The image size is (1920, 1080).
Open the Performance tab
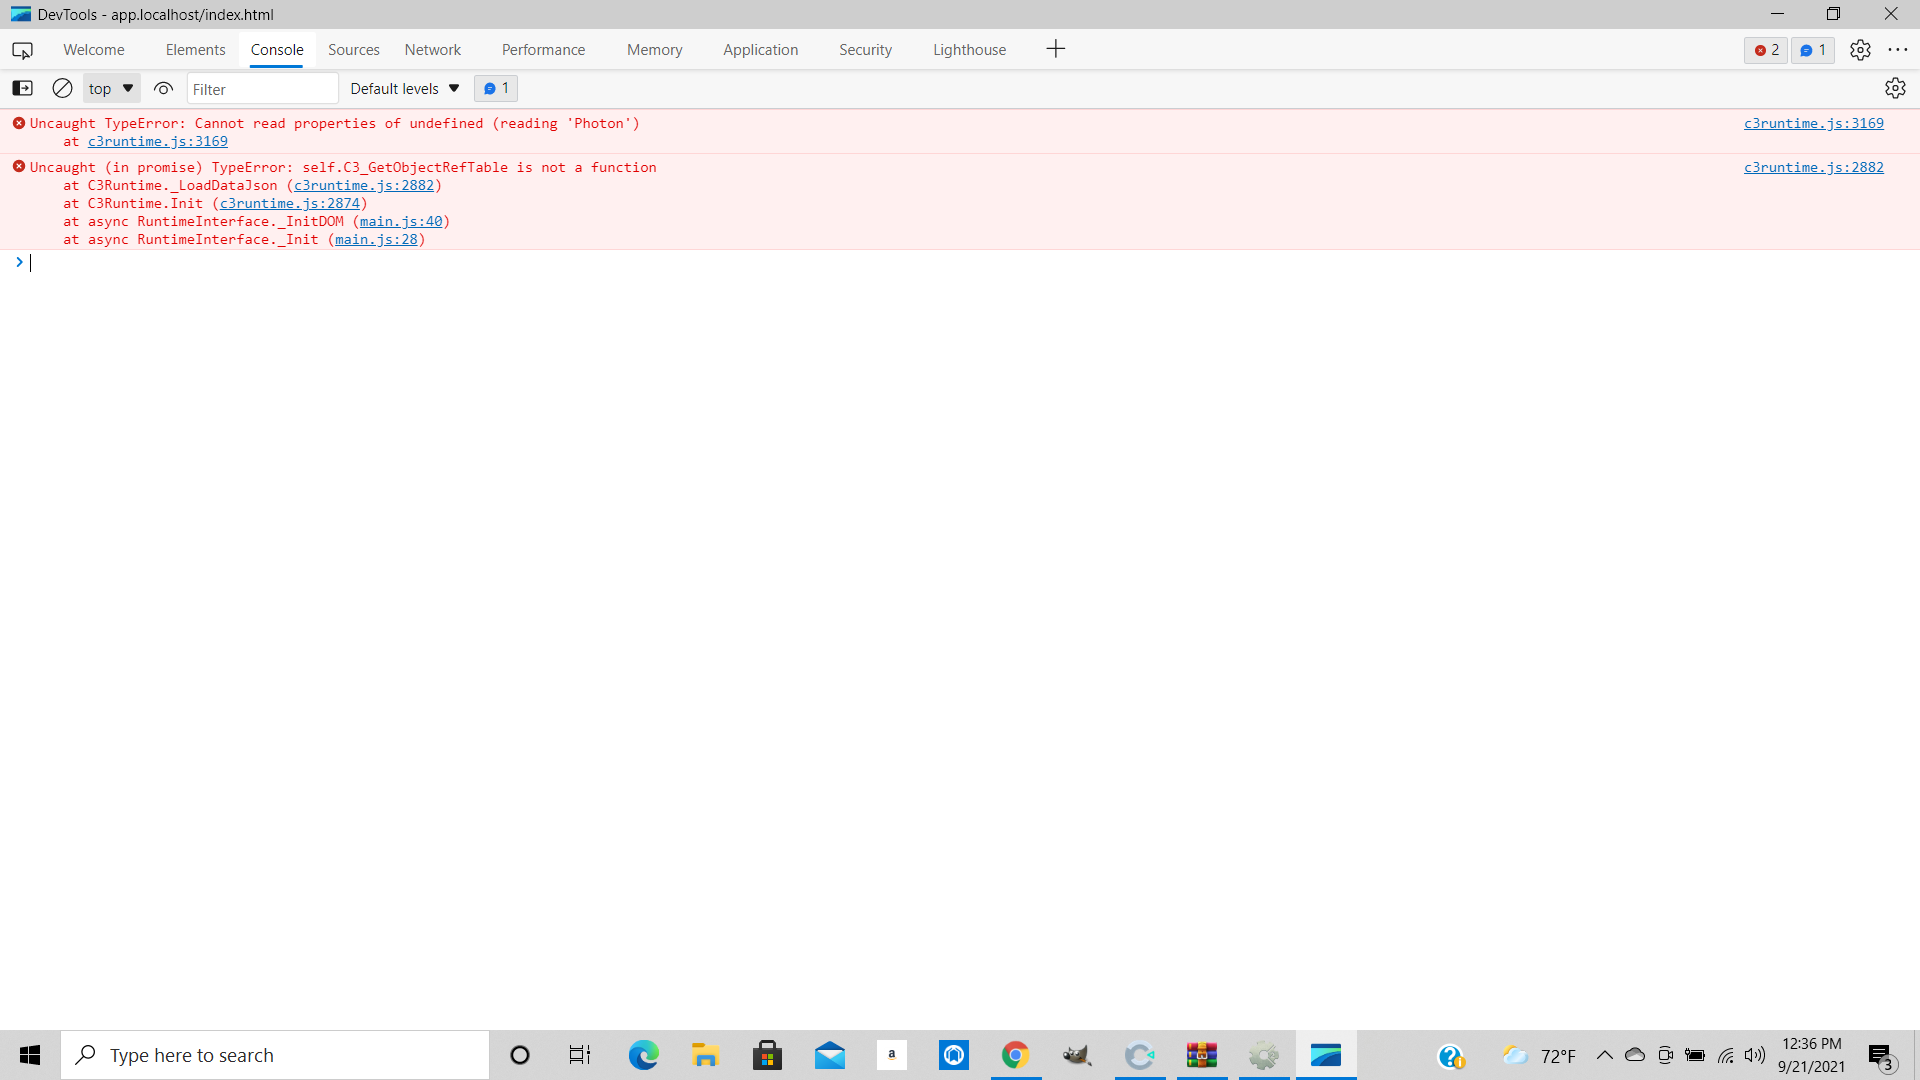pyautogui.click(x=543, y=50)
